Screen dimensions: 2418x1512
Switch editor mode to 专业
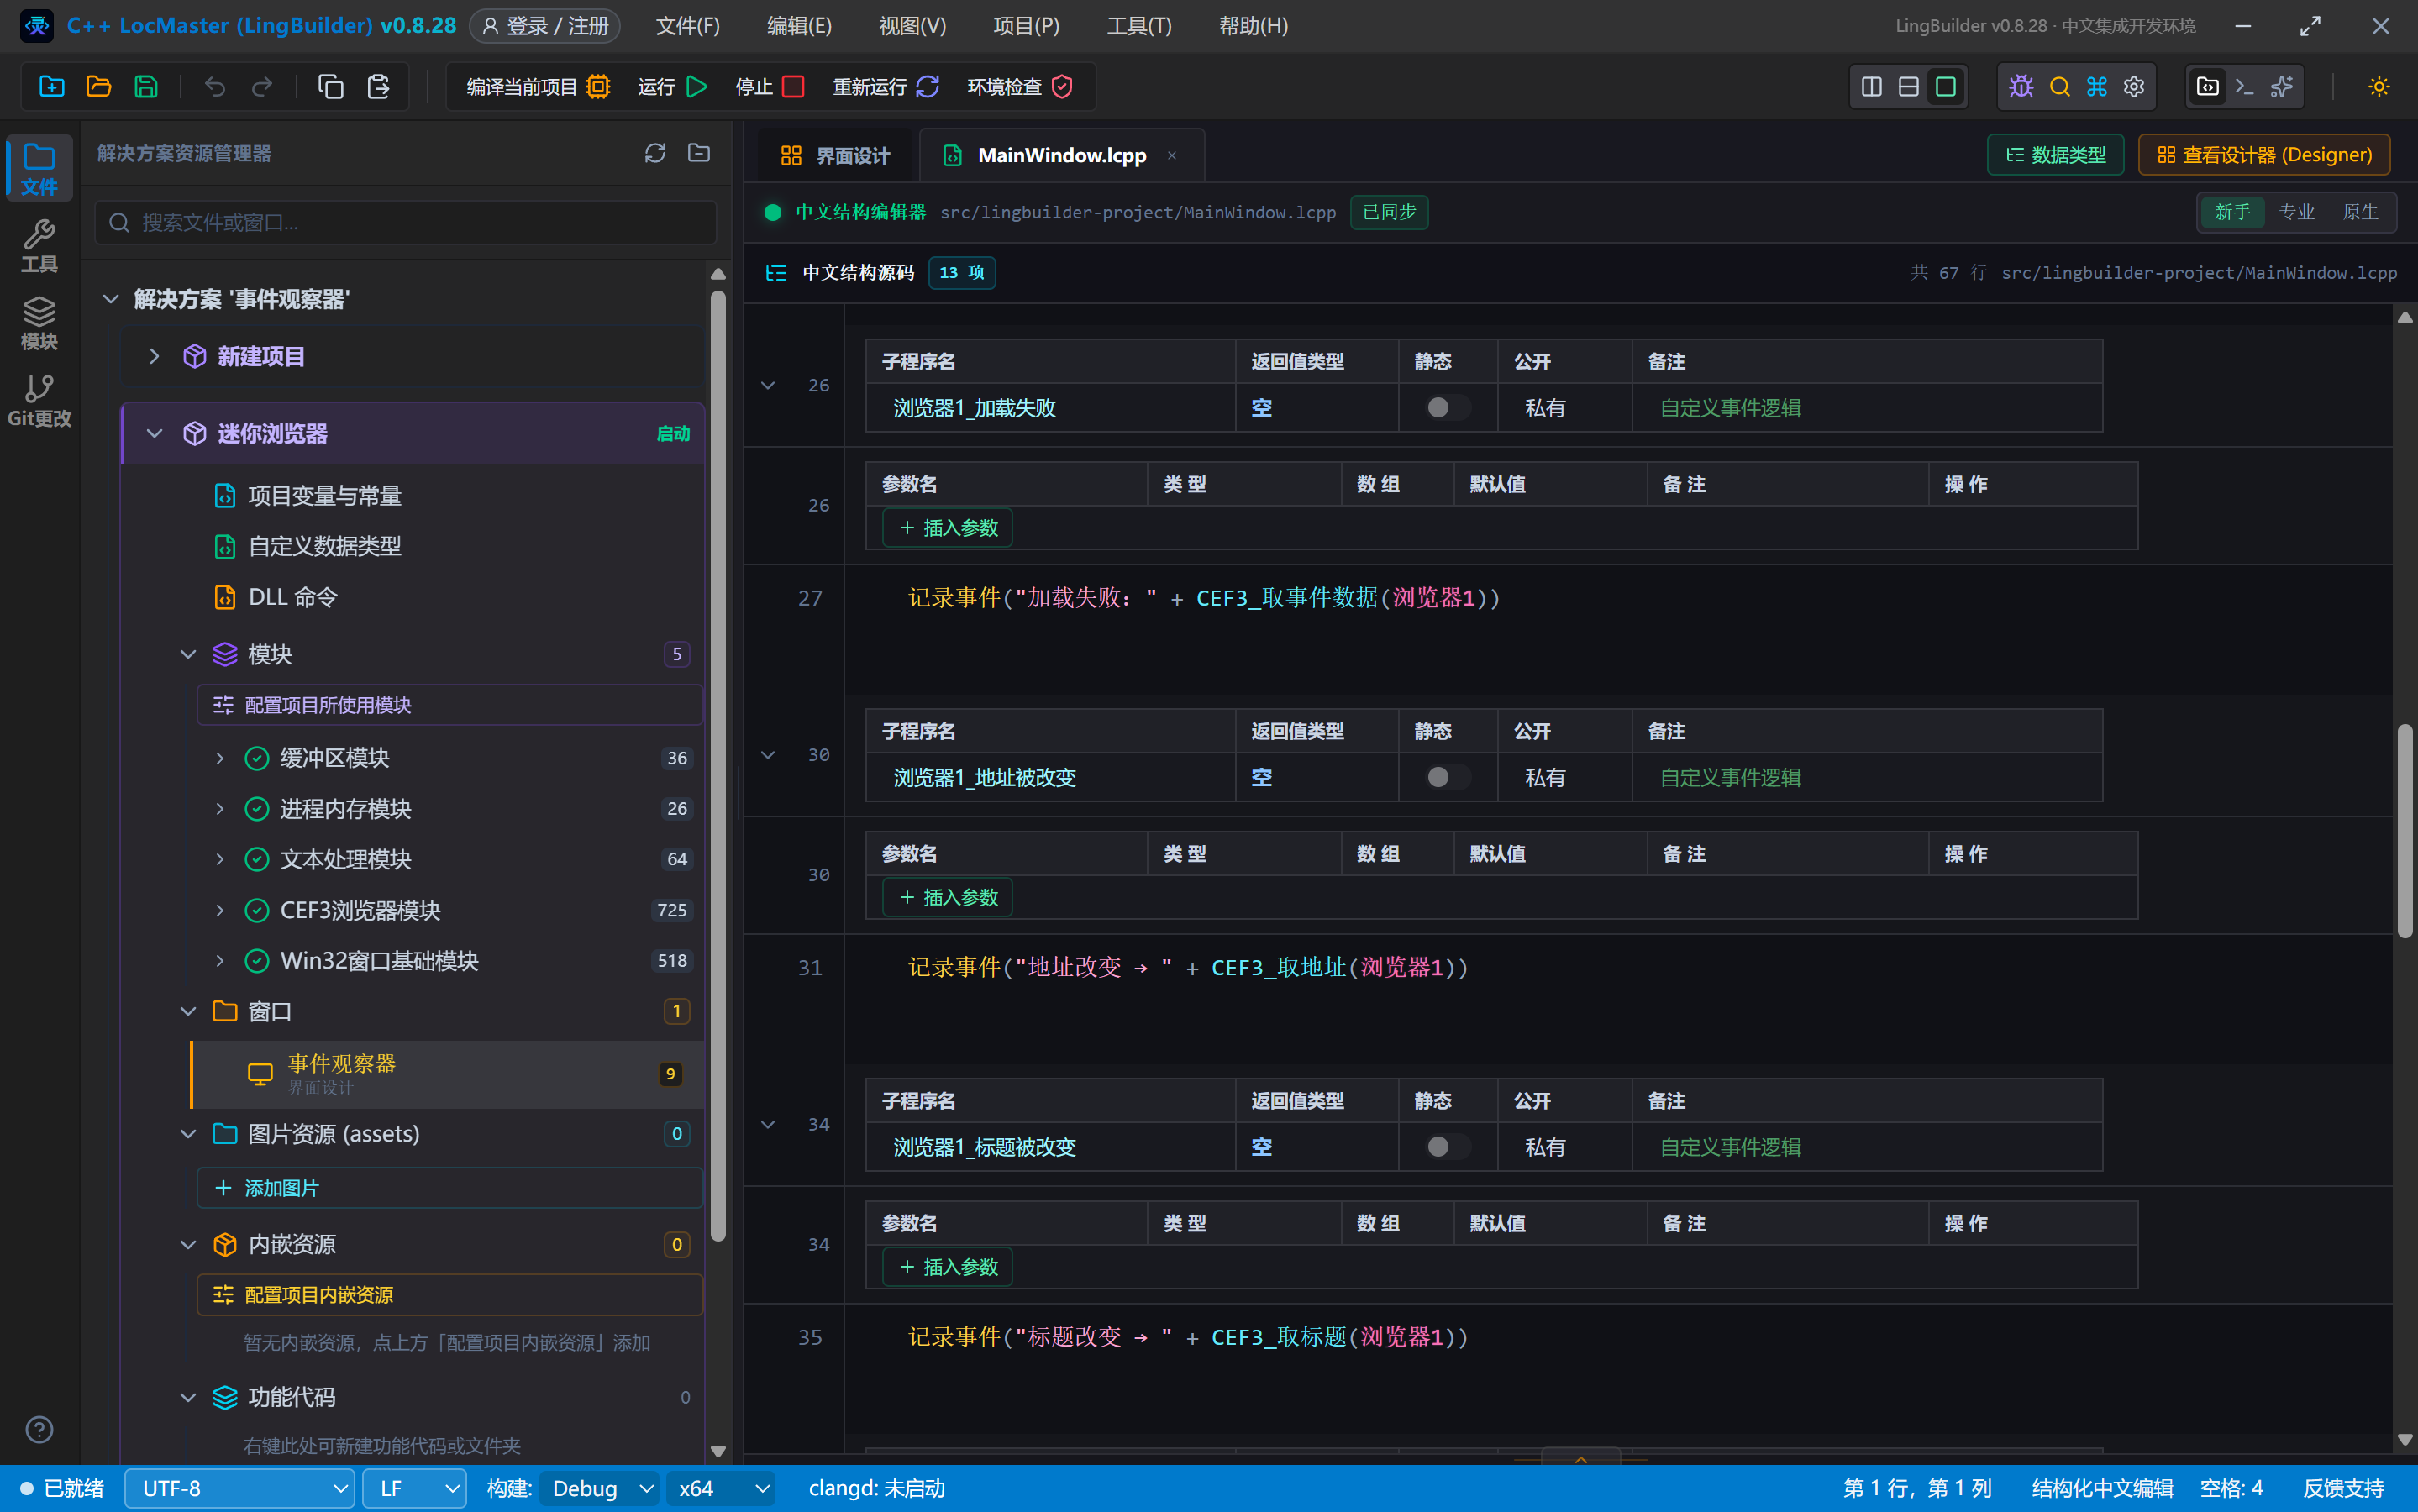tap(2297, 212)
